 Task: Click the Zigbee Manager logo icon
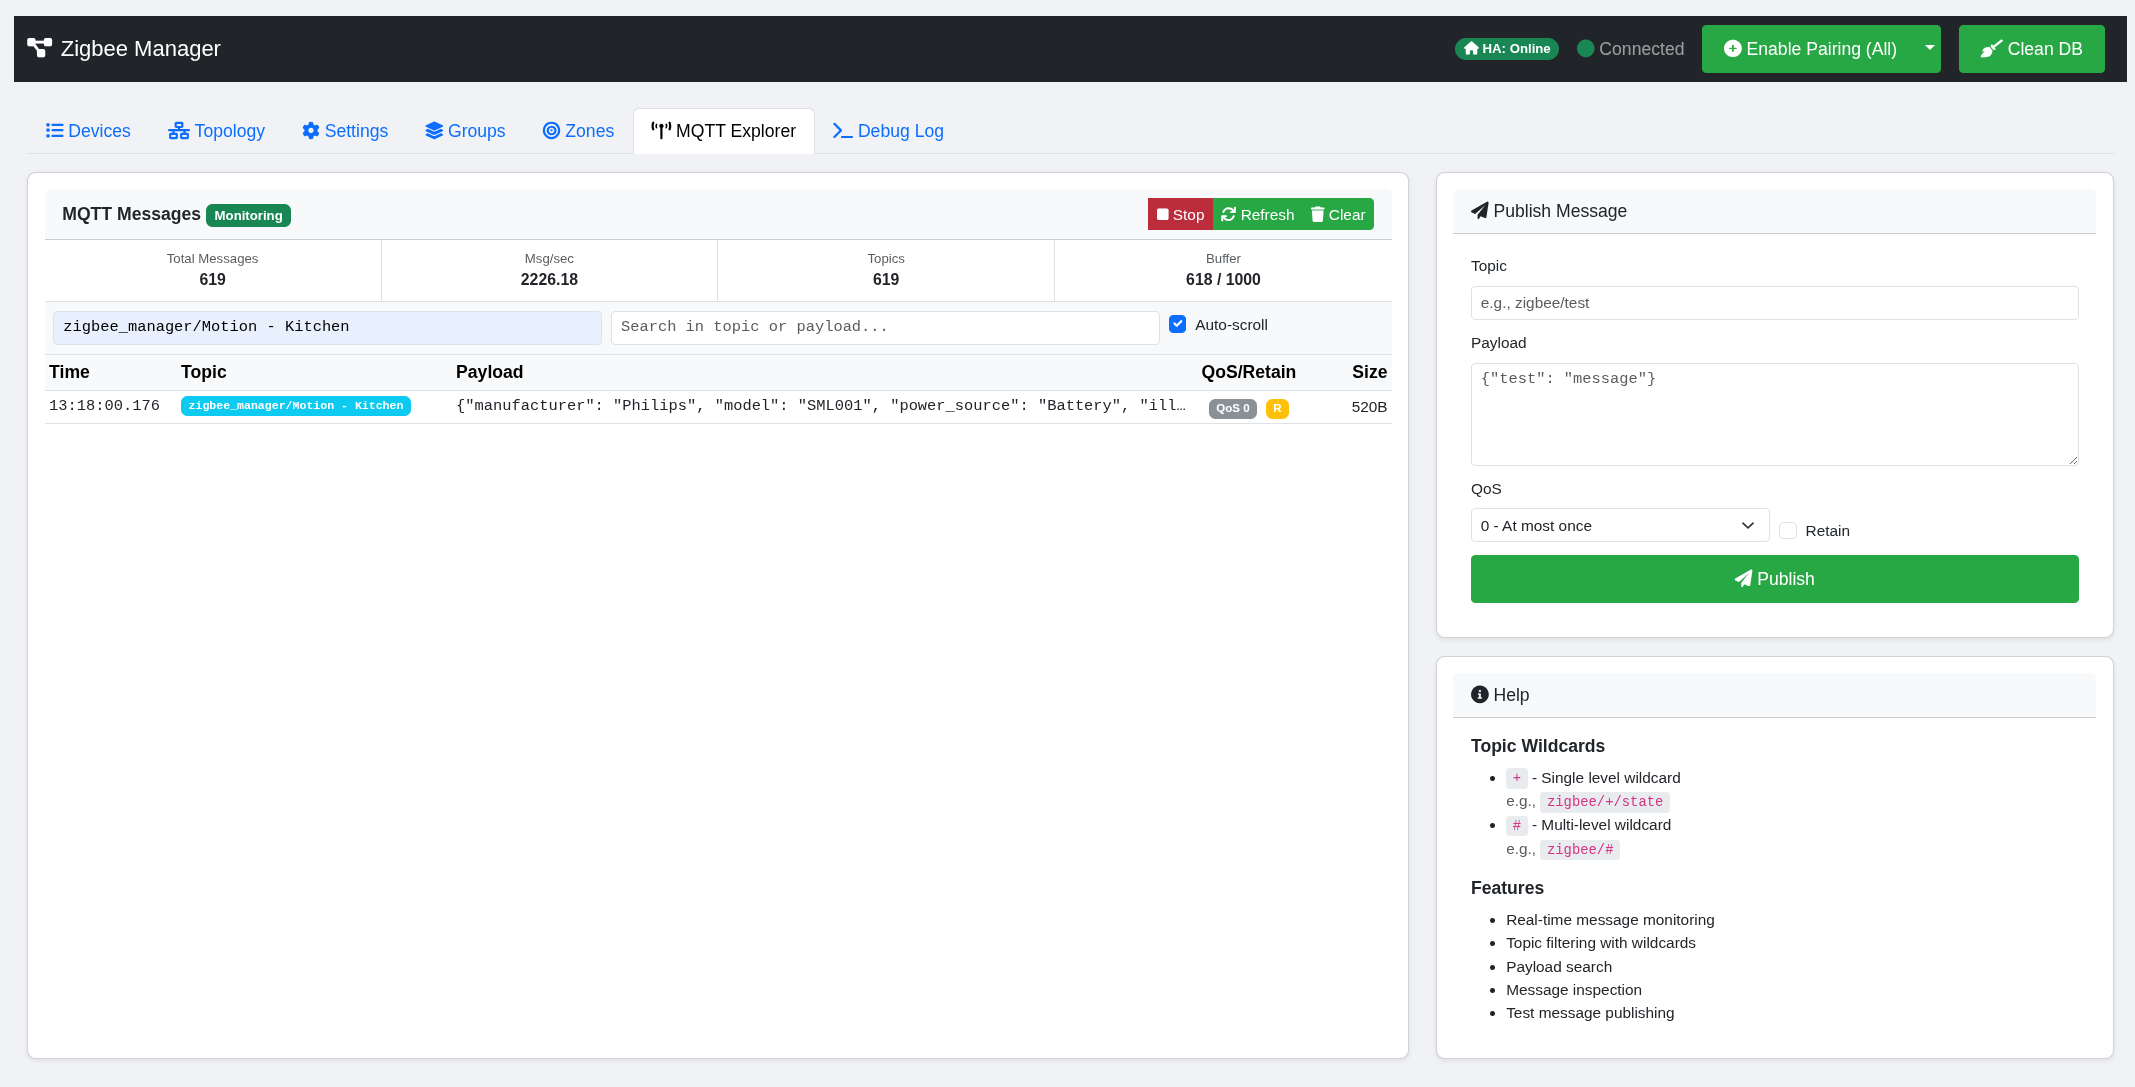coord(39,48)
